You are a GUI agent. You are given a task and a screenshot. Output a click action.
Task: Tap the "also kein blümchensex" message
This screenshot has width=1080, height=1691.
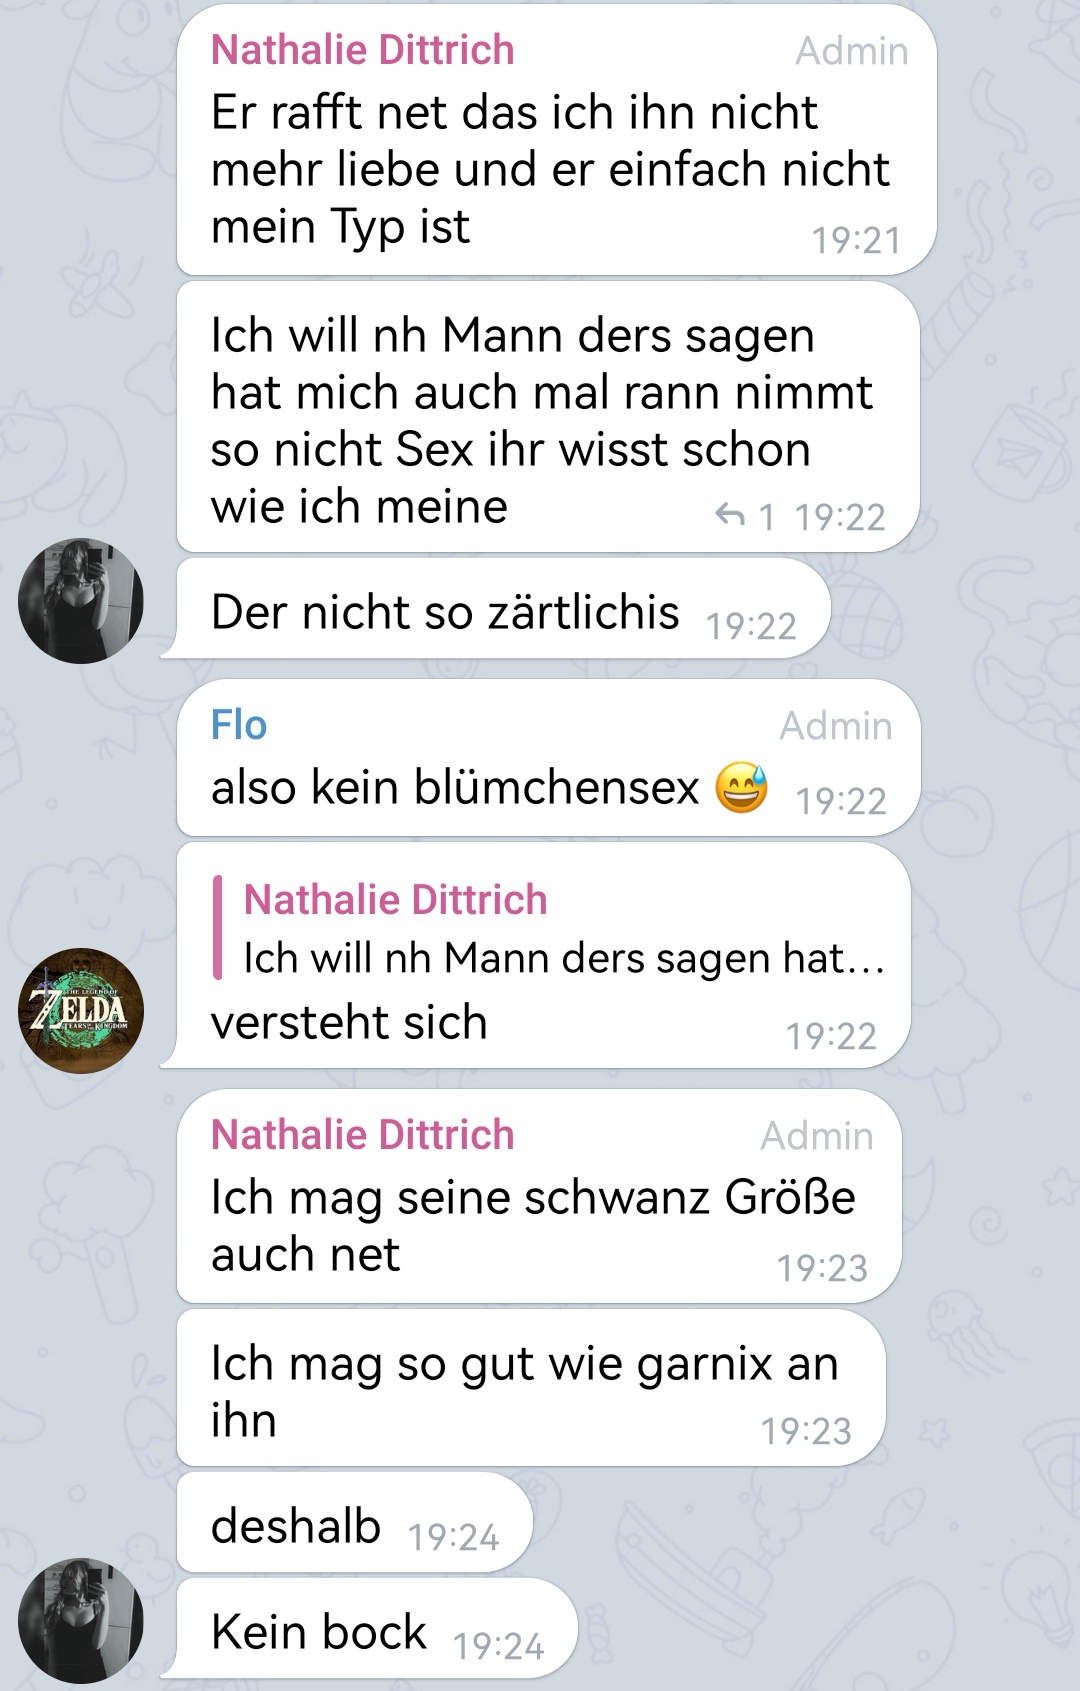pyautogui.click(x=547, y=757)
